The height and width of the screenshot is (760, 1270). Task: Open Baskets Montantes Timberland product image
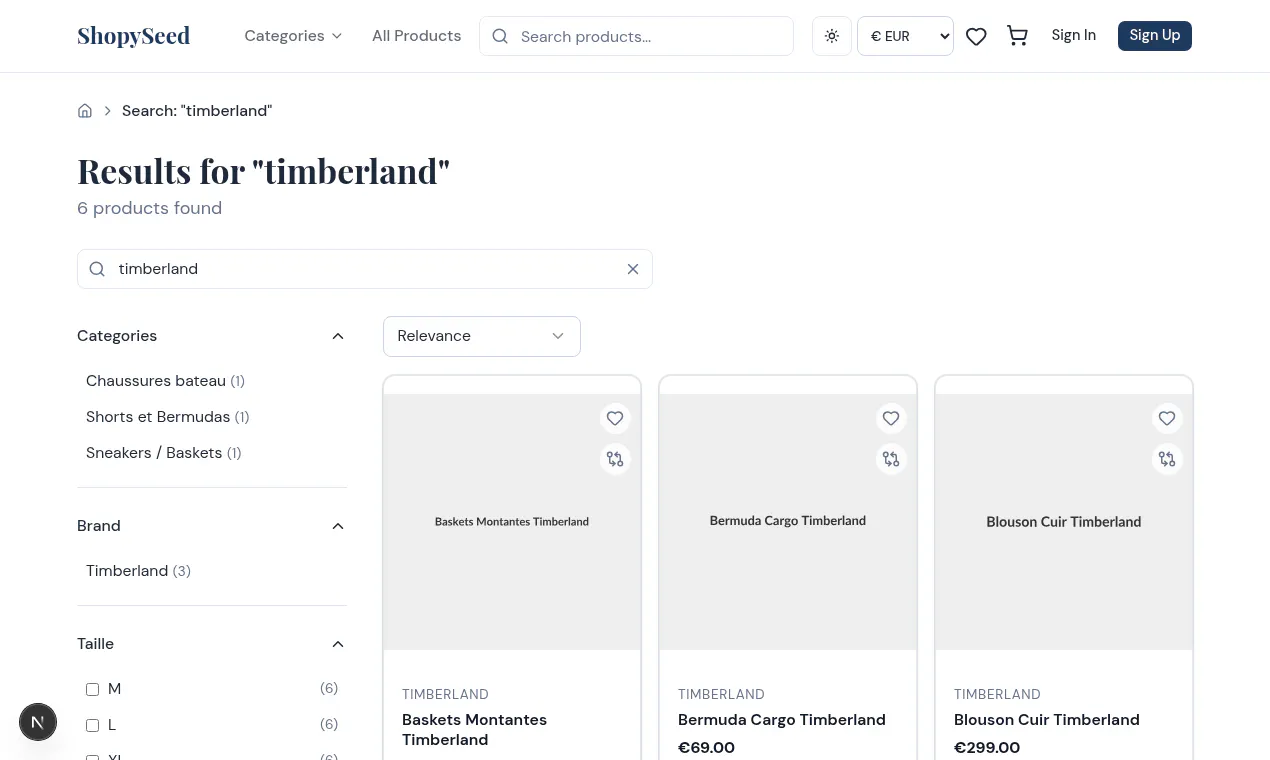click(x=512, y=522)
